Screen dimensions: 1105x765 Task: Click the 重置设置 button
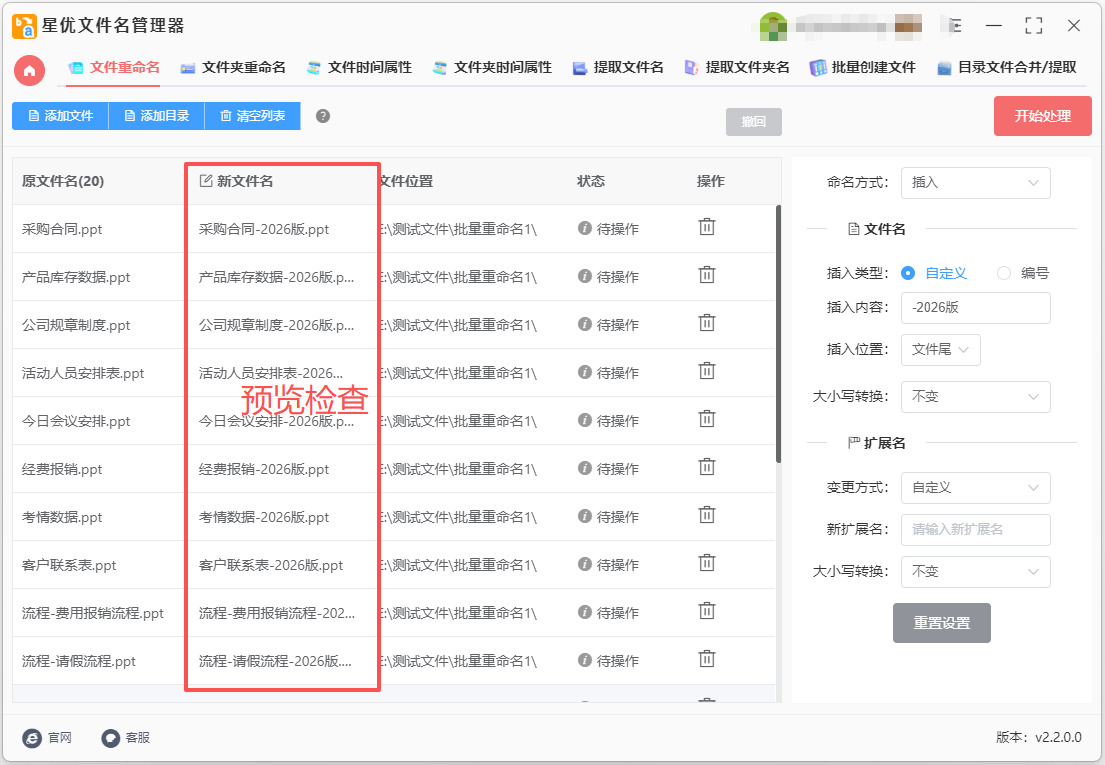(942, 623)
